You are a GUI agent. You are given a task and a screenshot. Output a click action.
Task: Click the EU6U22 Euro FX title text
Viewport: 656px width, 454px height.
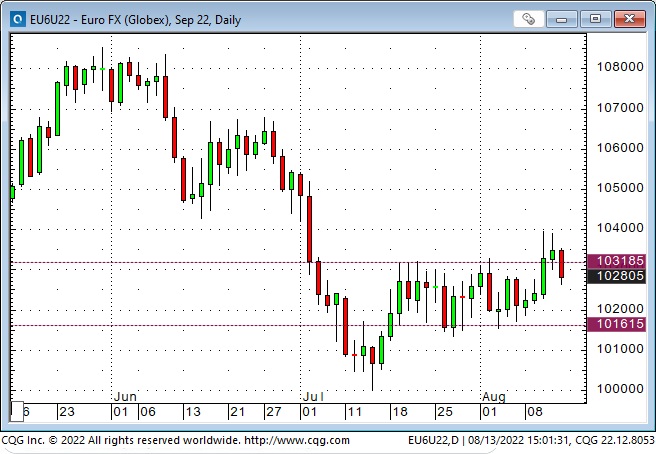coord(136,20)
